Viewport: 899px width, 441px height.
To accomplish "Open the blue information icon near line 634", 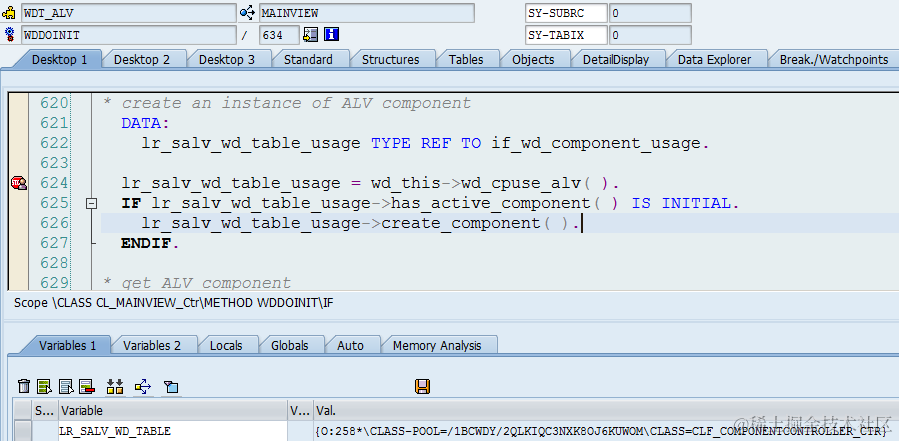I will pos(331,34).
